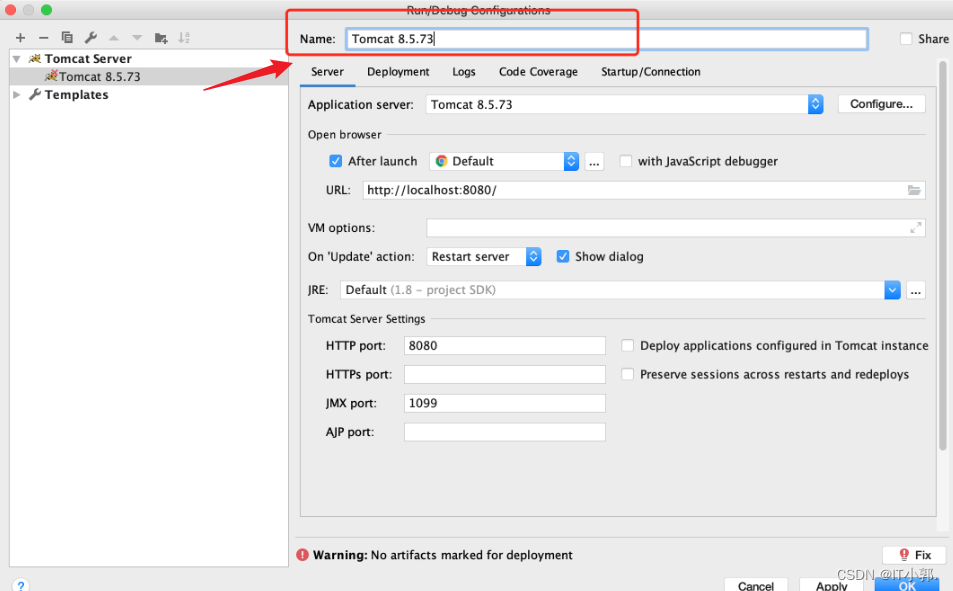Expand the Templates tree node
The image size is (953, 591).
pos(17,95)
